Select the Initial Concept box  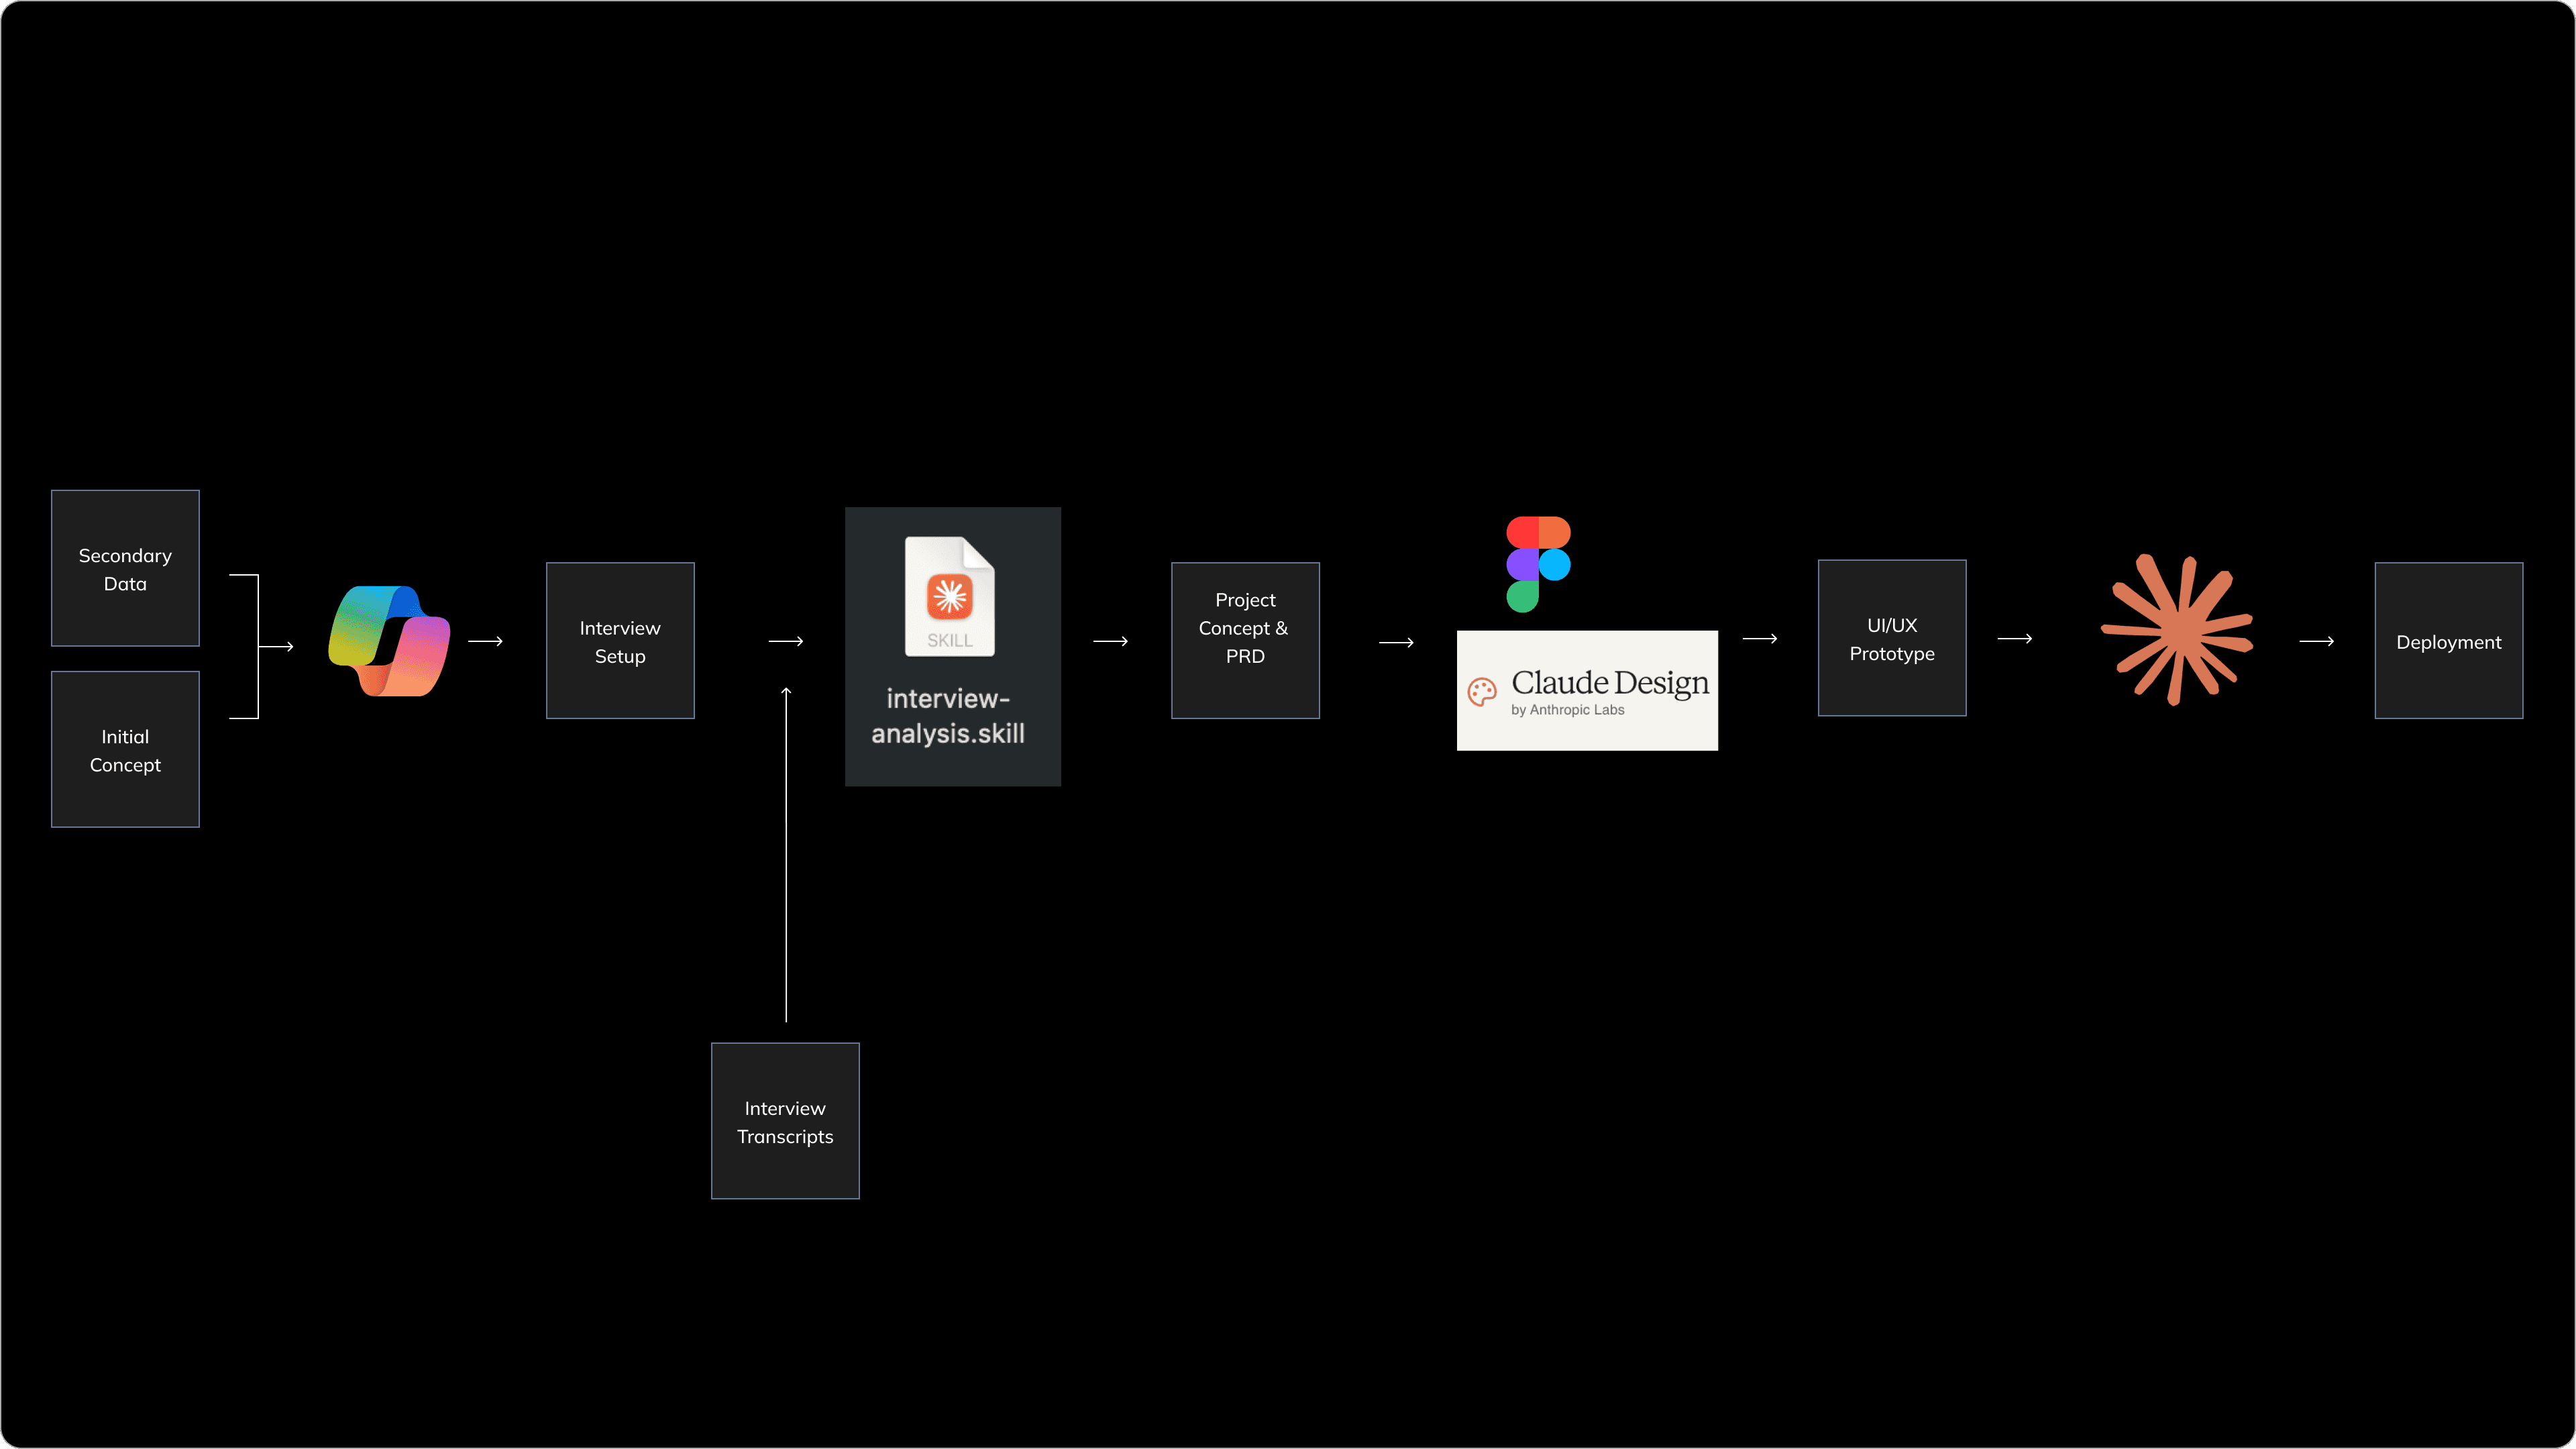point(125,749)
